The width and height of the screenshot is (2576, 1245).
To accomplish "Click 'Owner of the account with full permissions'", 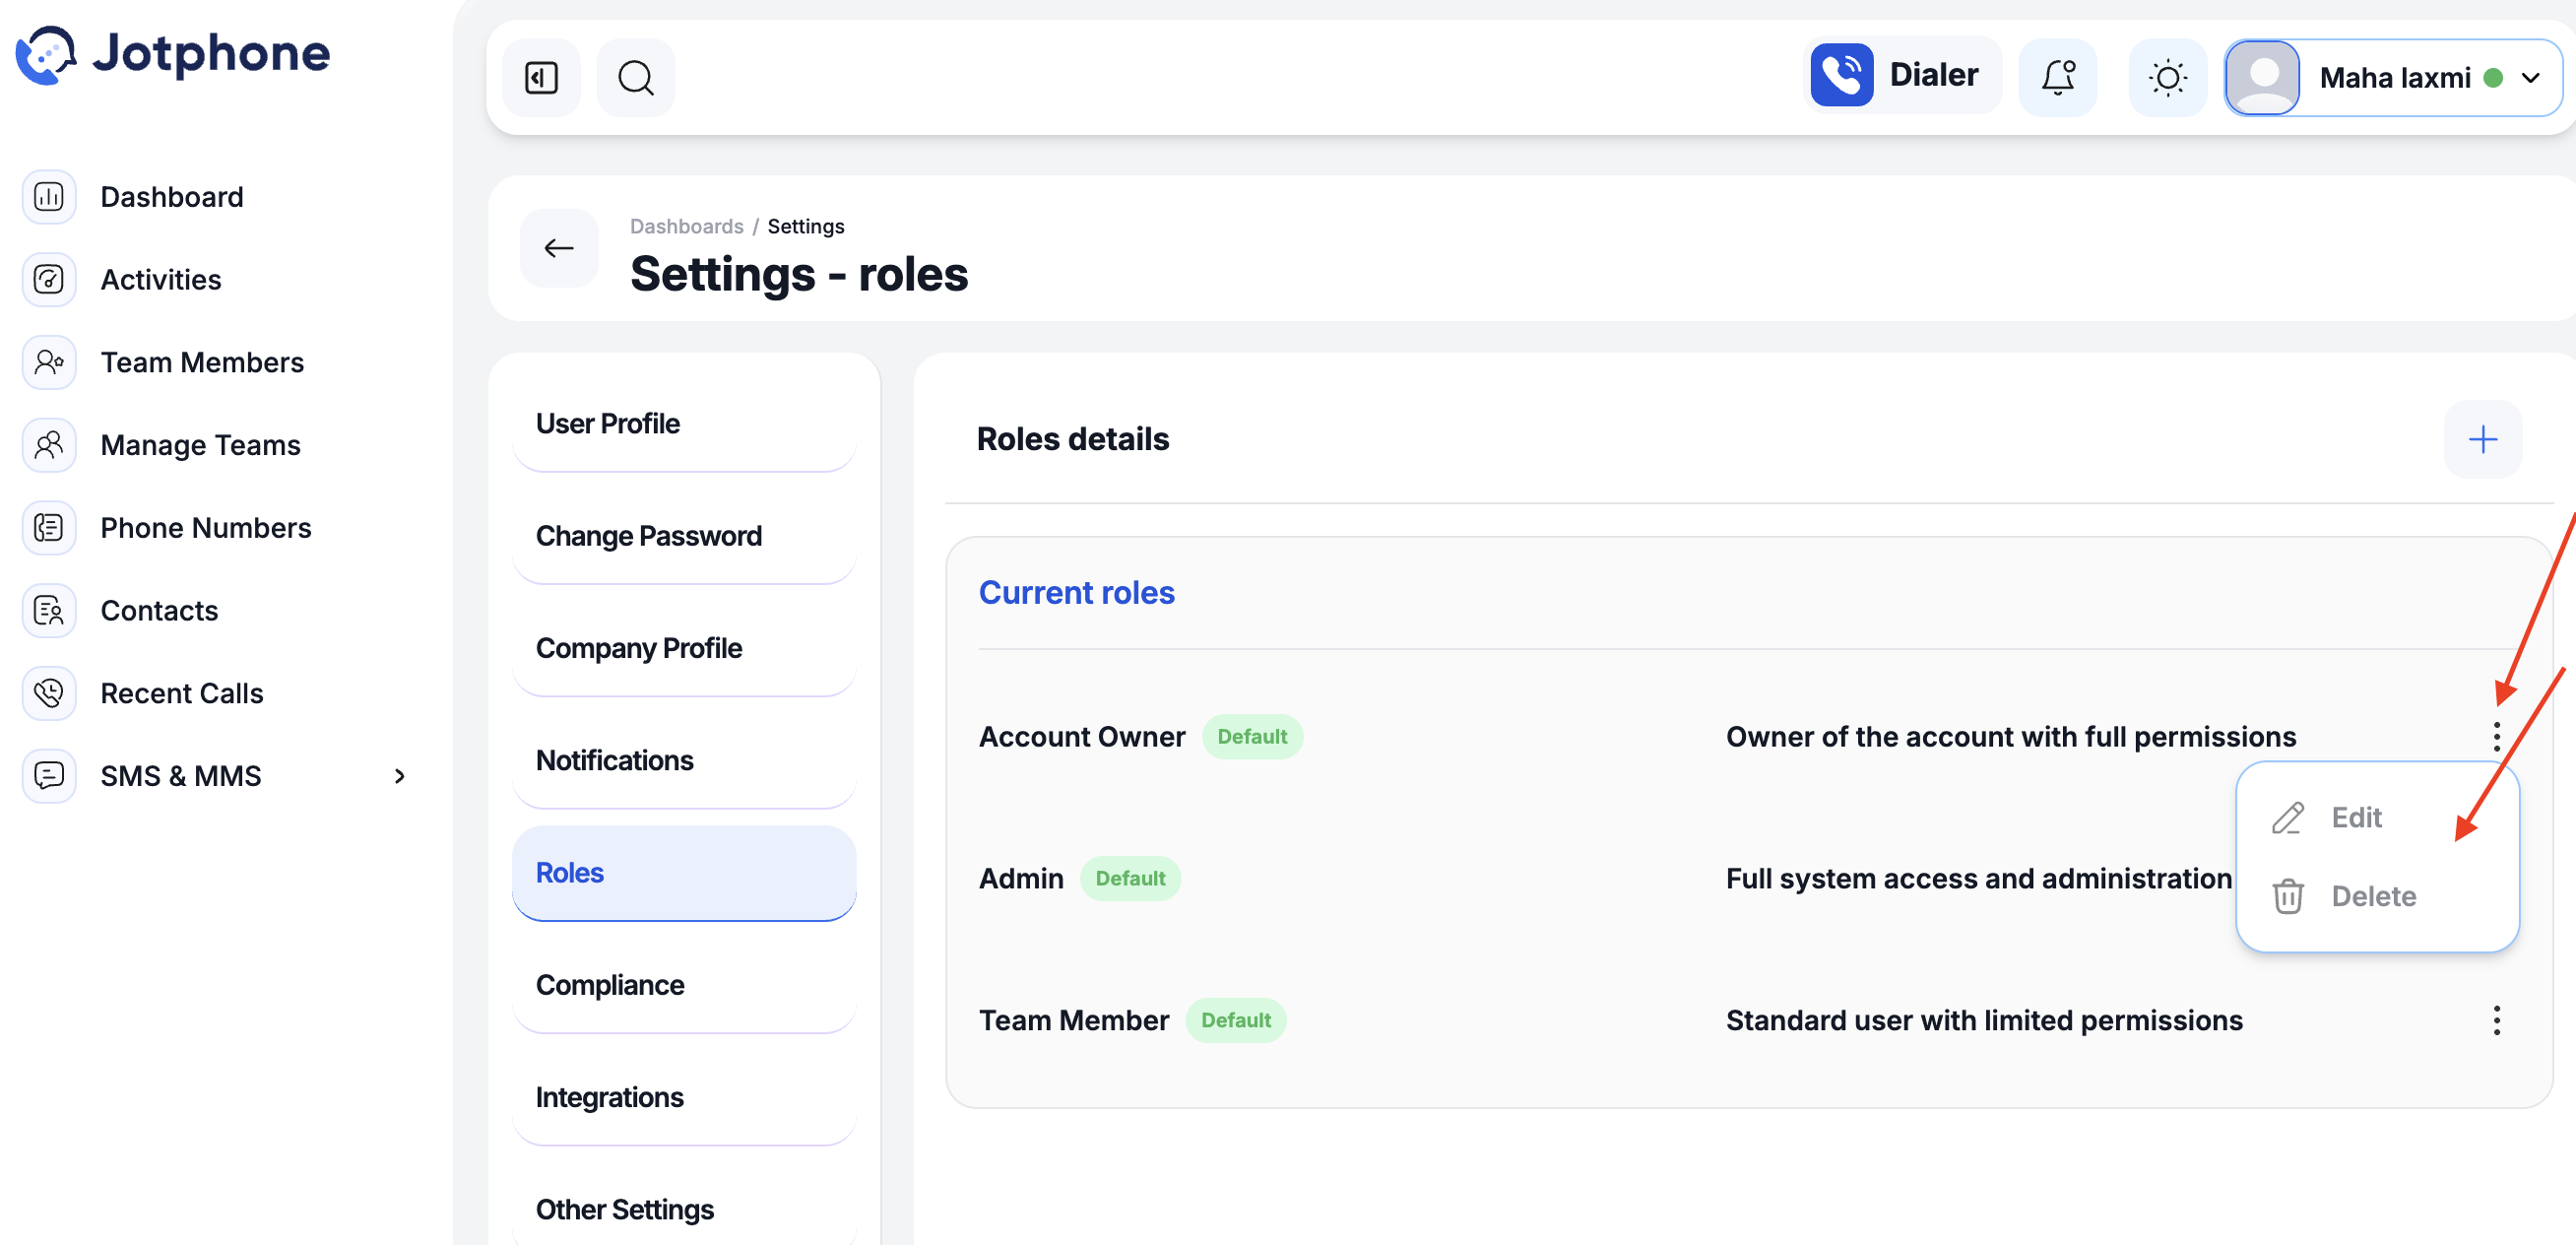I will (2010, 737).
